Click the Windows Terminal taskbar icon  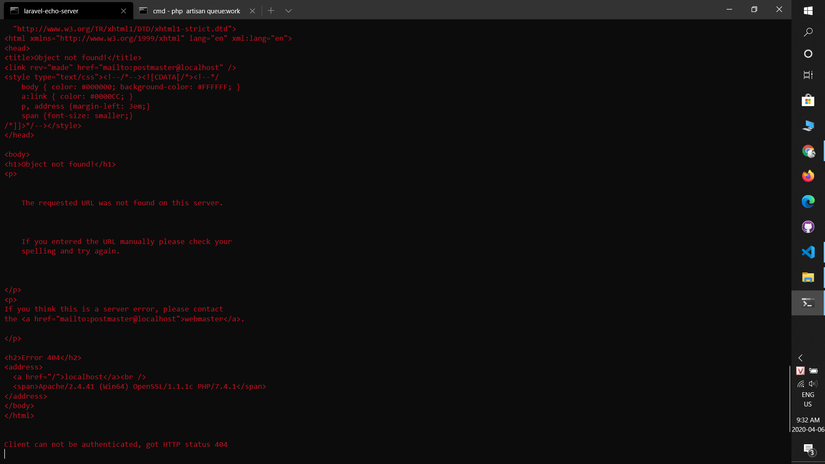(808, 302)
